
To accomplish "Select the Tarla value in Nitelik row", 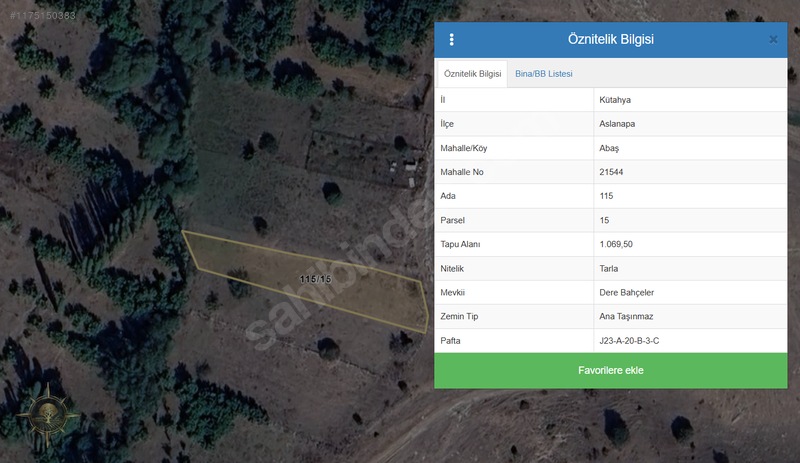I will coord(608,268).
